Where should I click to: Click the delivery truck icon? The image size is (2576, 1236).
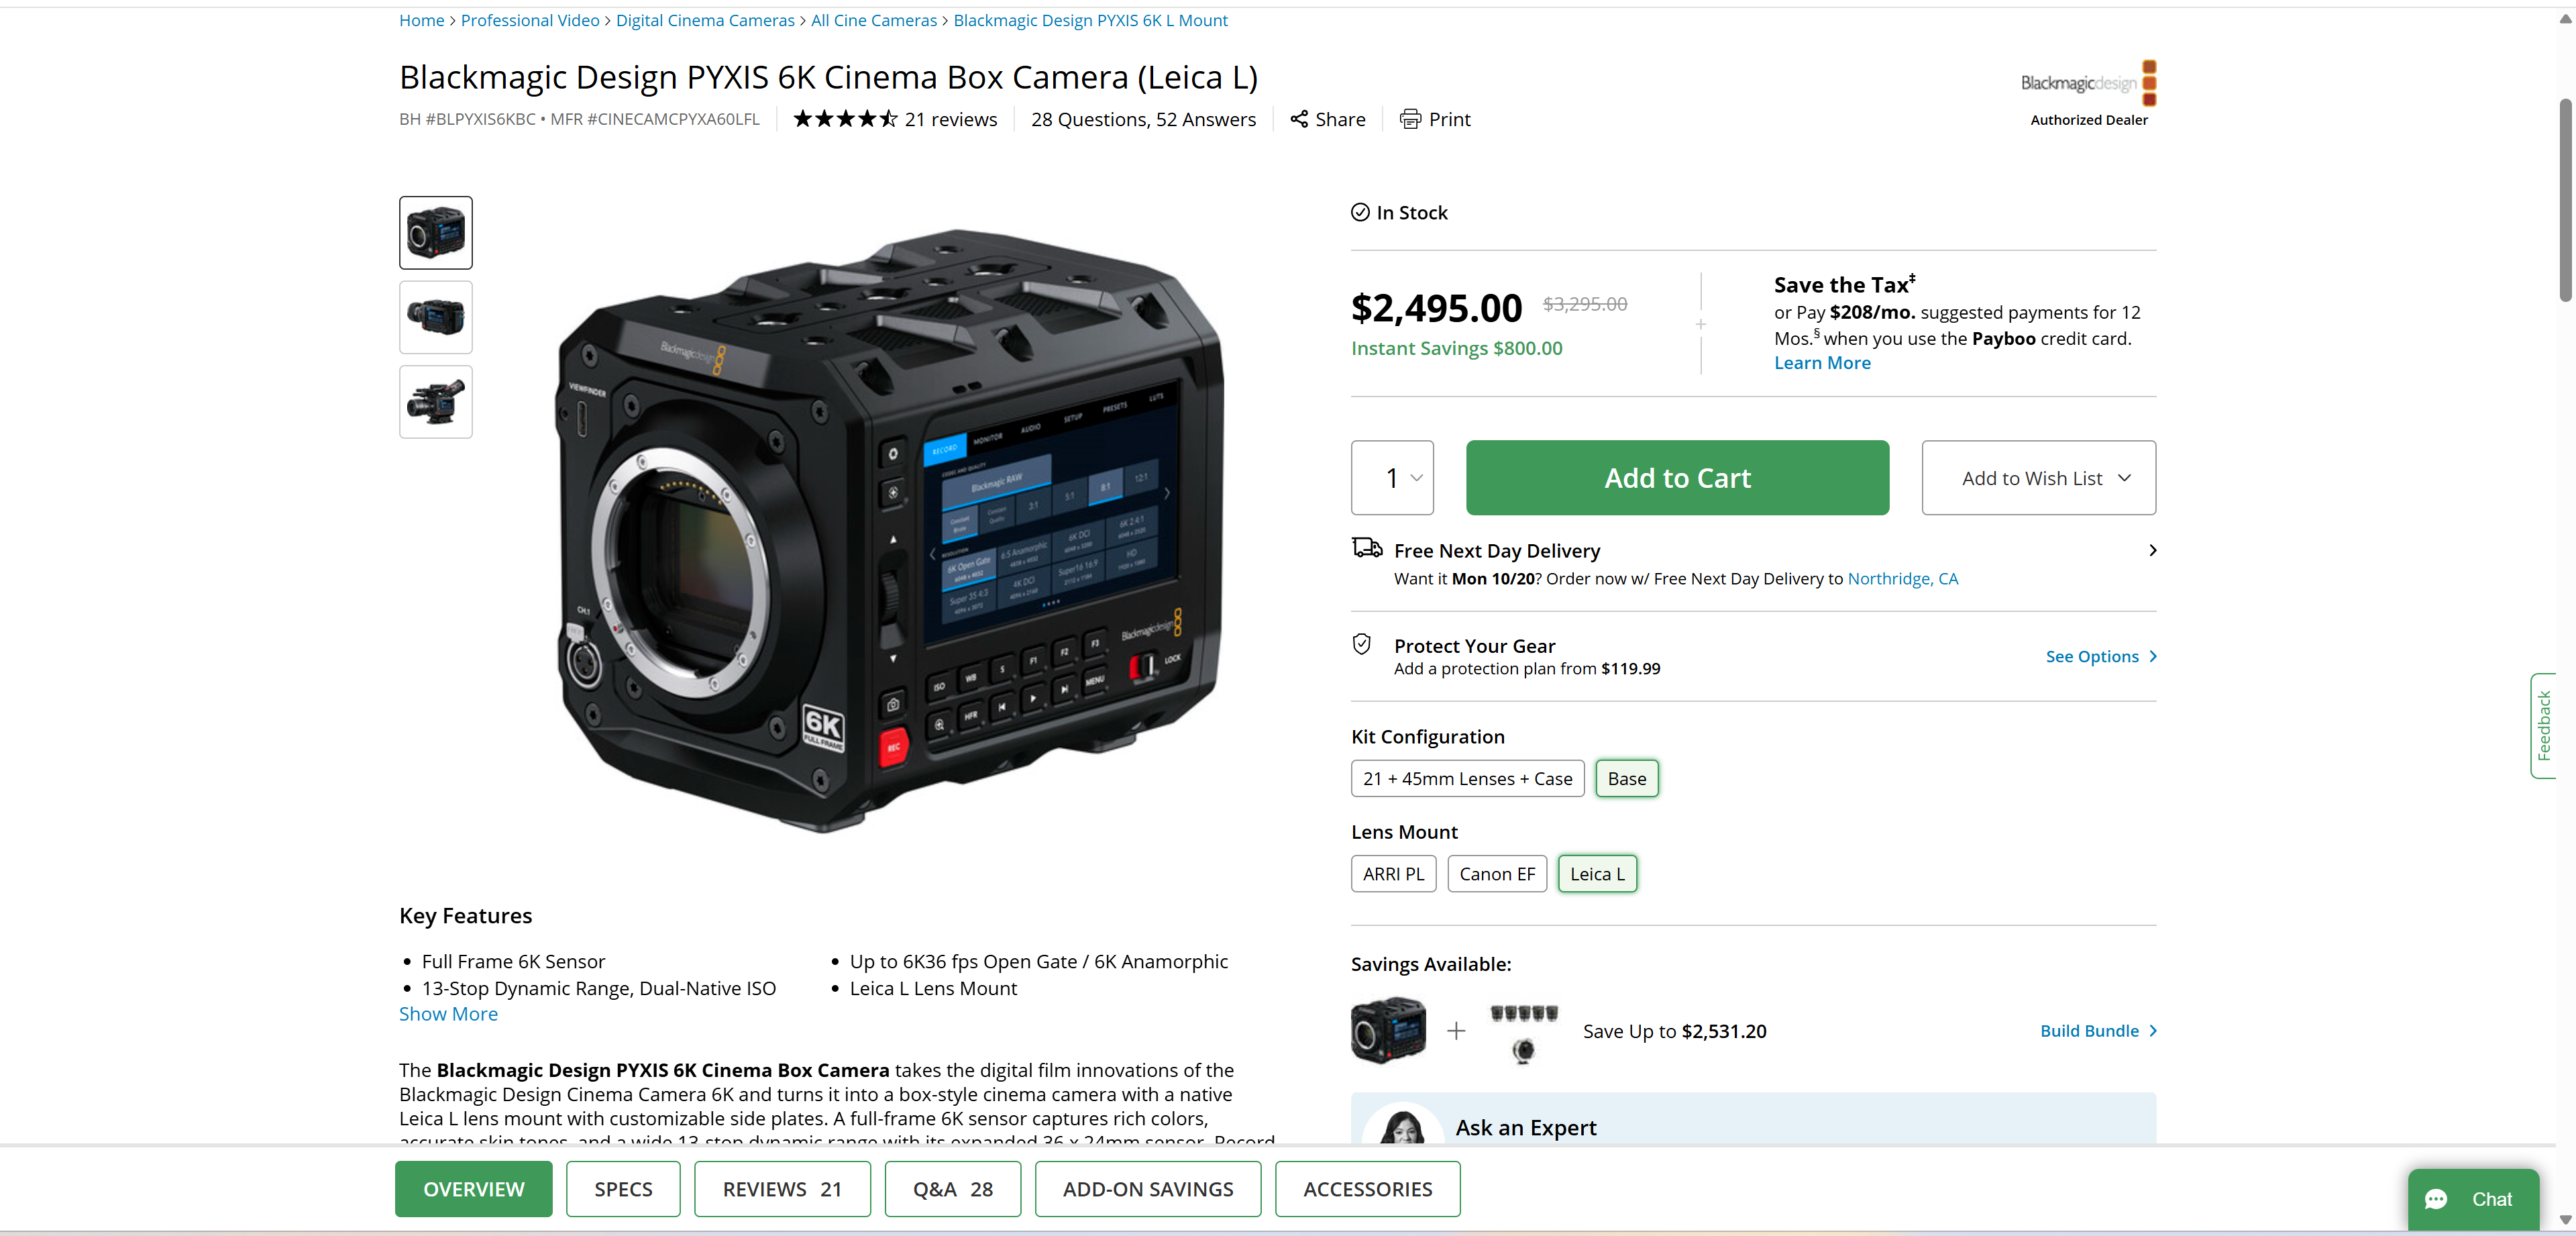[x=1367, y=548]
